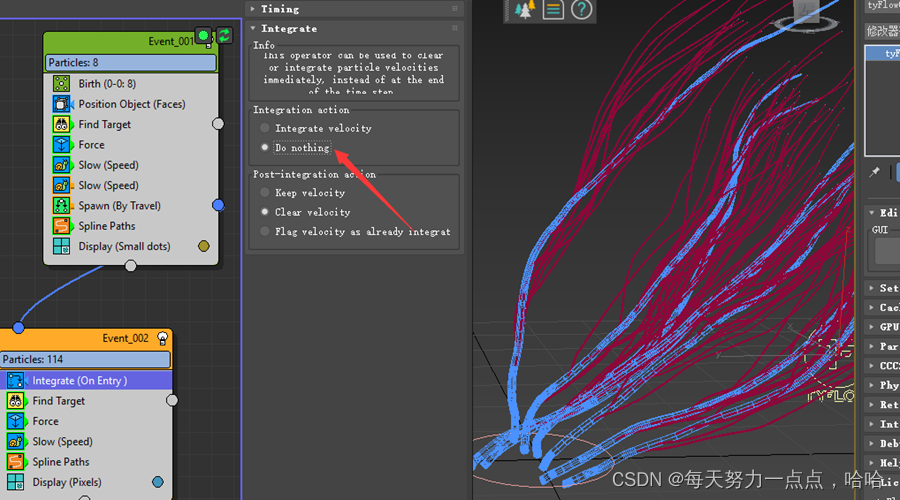This screenshot has height=500, width=900.
Task: Expand the Ret rollout in right panel
Action: [x=871, y=405]
